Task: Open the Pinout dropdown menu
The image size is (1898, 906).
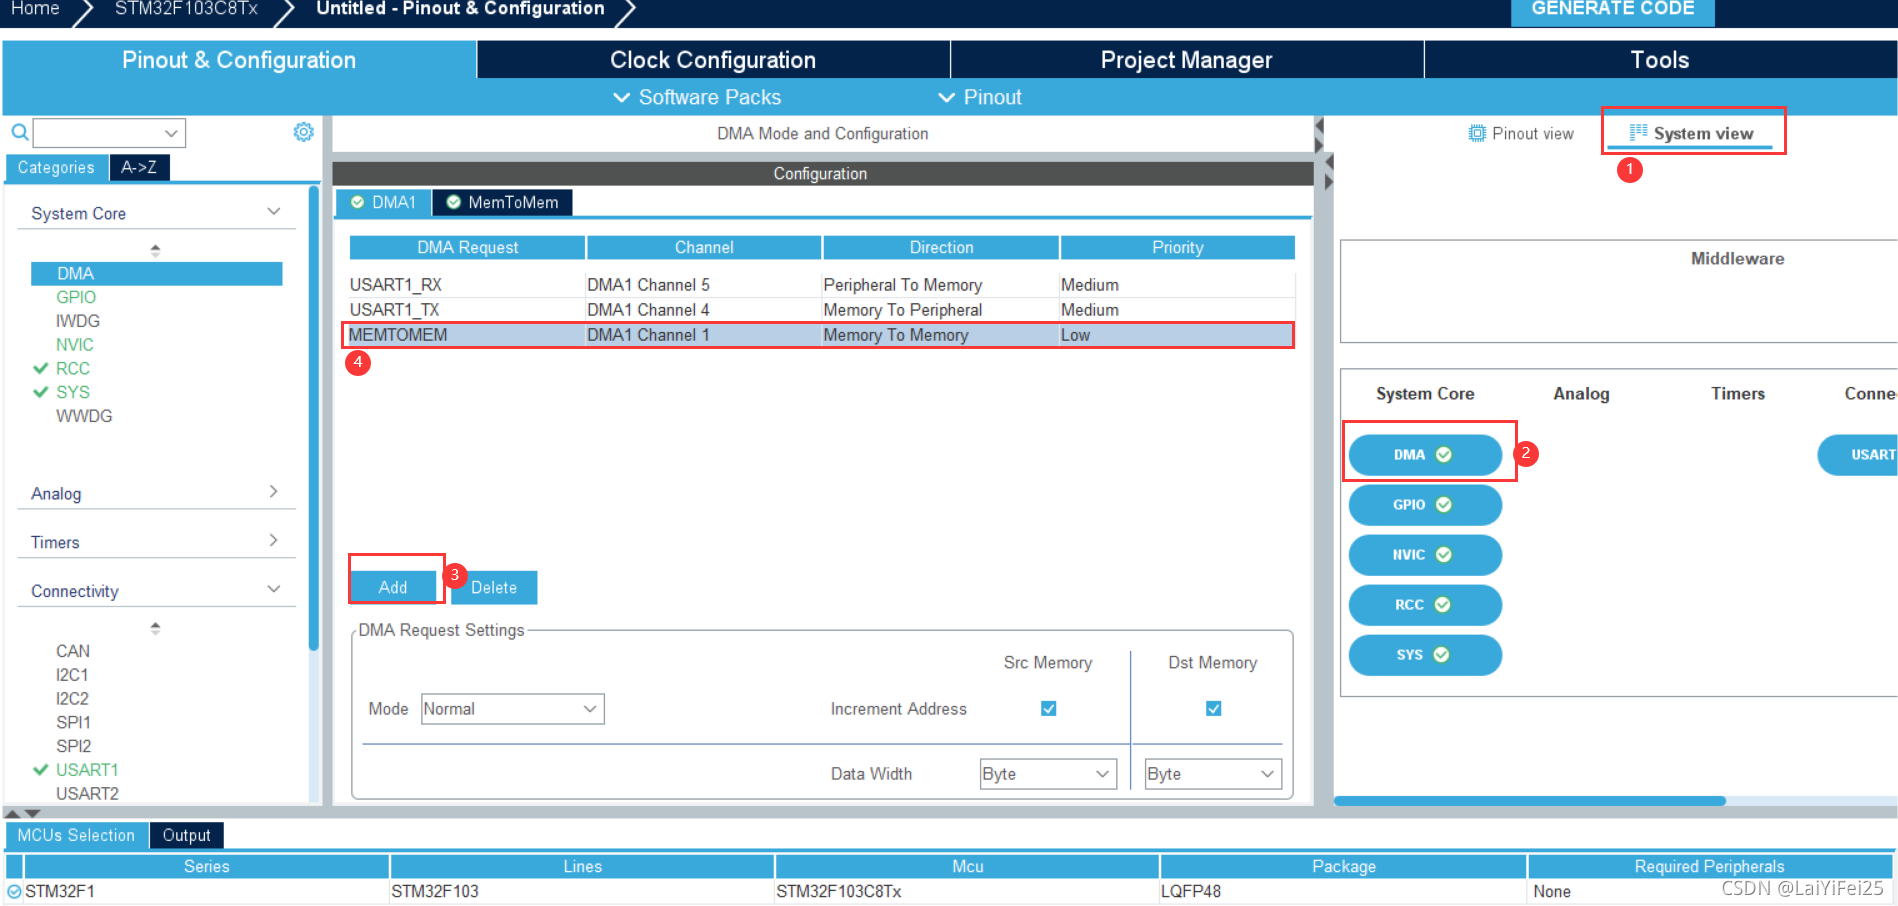Action: (980, 97)
